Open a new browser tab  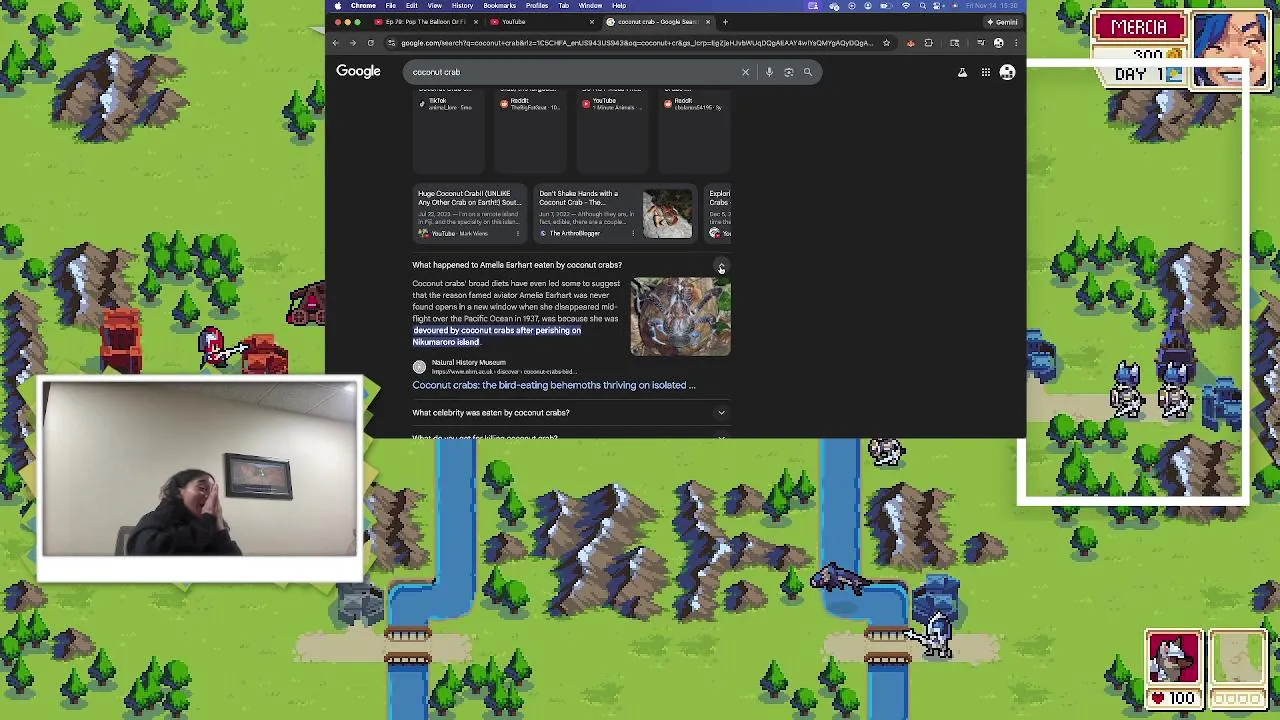pos(726,22)
